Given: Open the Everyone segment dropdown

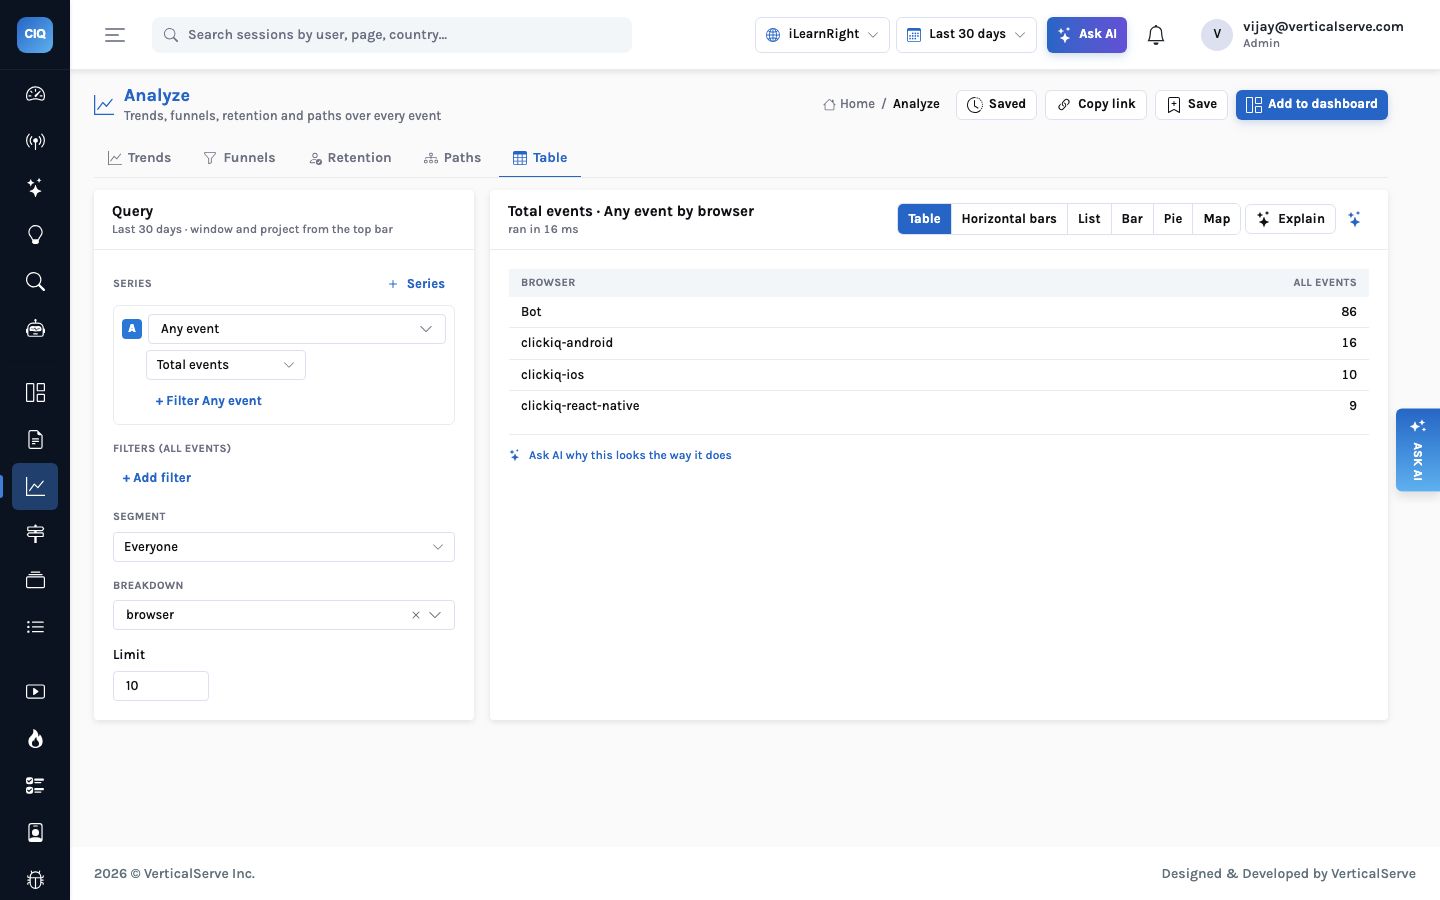Looking at the screenshot, I should [284, 547].
